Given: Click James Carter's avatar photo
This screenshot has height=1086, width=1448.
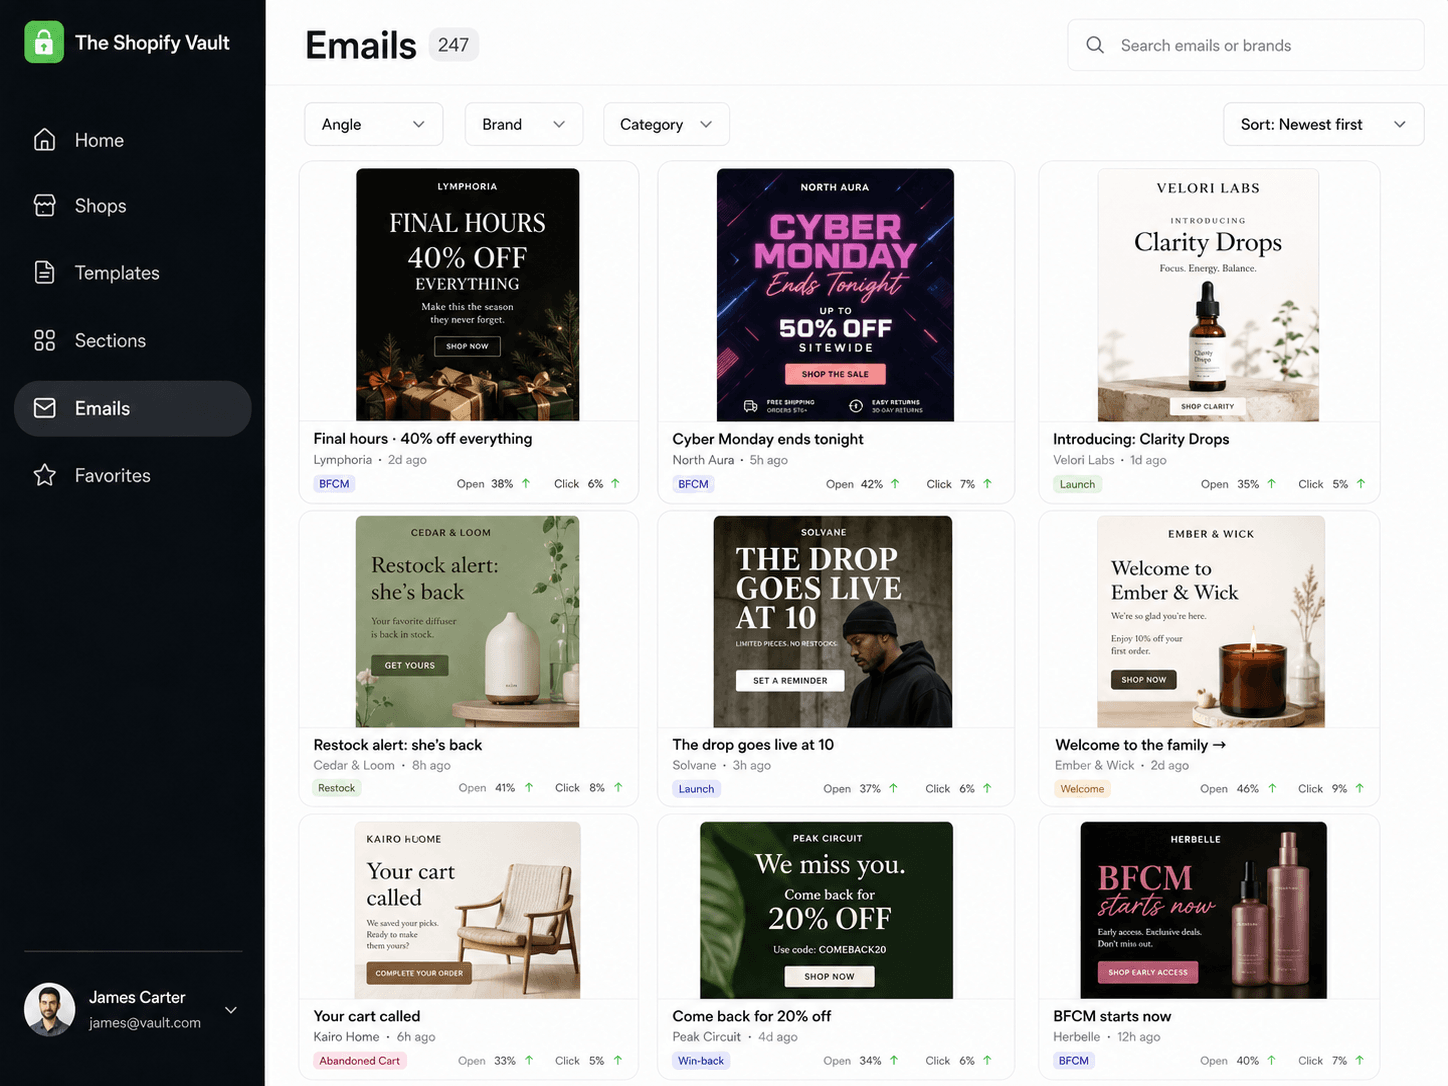Looking at the screenshot, I should [x=50, y=1009].
